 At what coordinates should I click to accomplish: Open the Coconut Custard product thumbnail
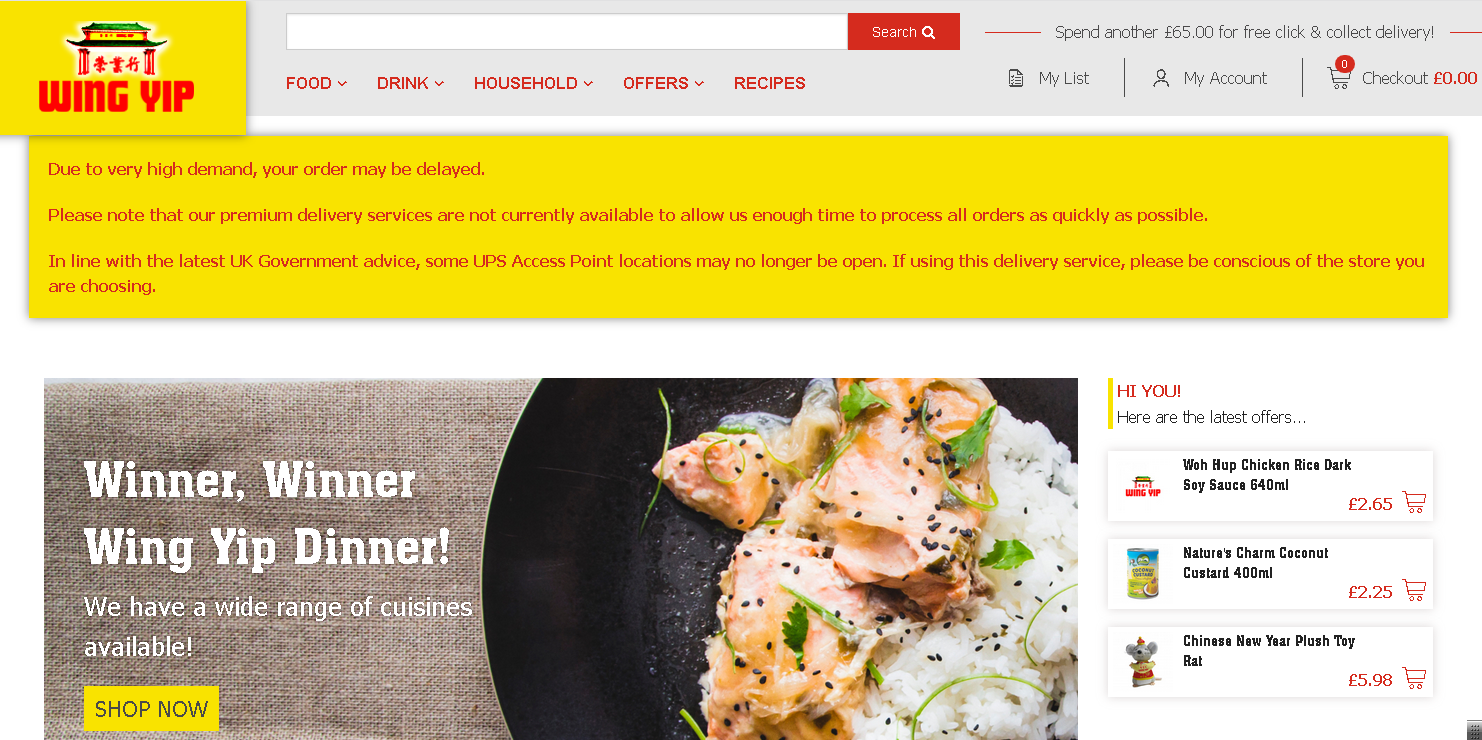[1142, 573]
